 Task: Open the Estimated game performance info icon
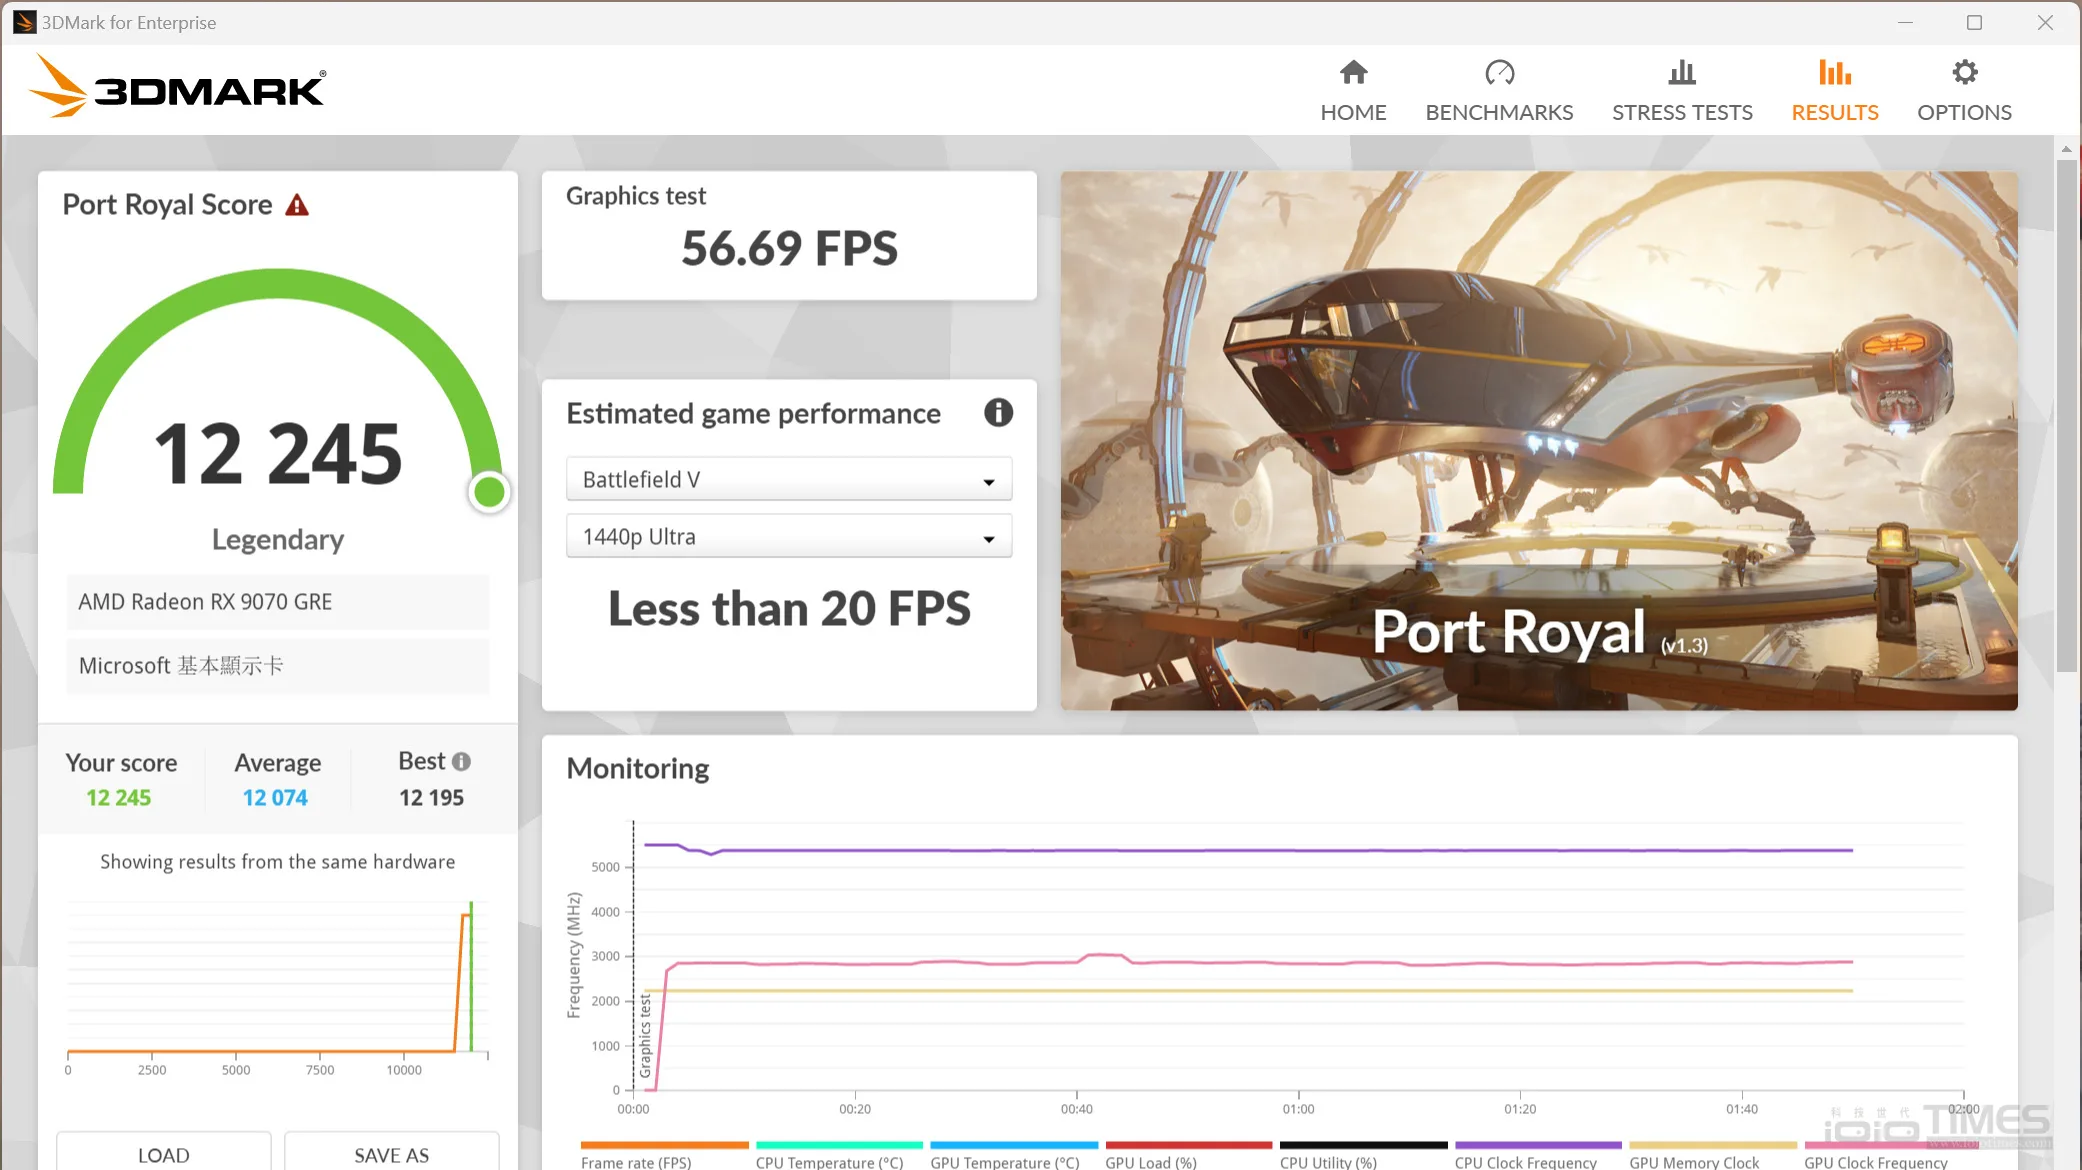[x=998, y=412]
